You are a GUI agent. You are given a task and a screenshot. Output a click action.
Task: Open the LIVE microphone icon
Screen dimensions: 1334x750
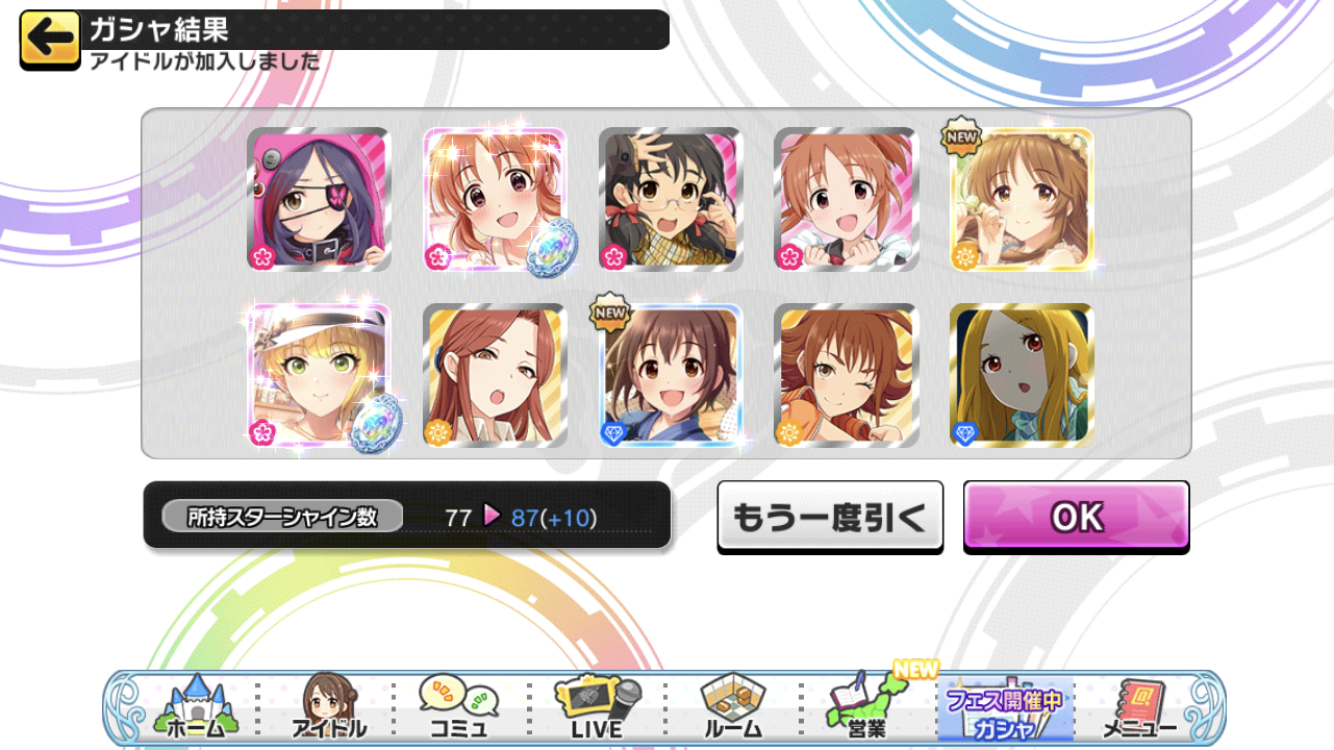pyautogui.click(x=597, y=706)
